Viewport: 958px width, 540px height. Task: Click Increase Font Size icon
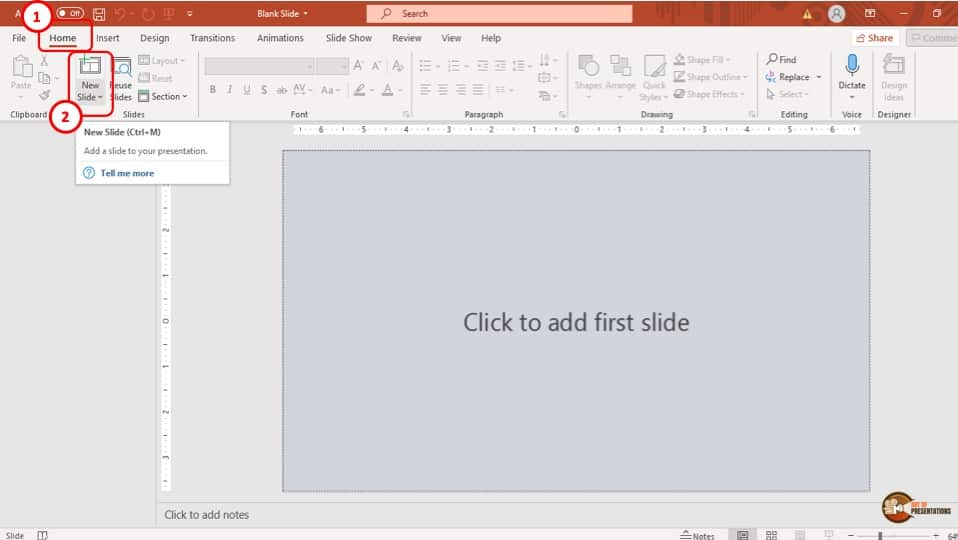[358, 65]
